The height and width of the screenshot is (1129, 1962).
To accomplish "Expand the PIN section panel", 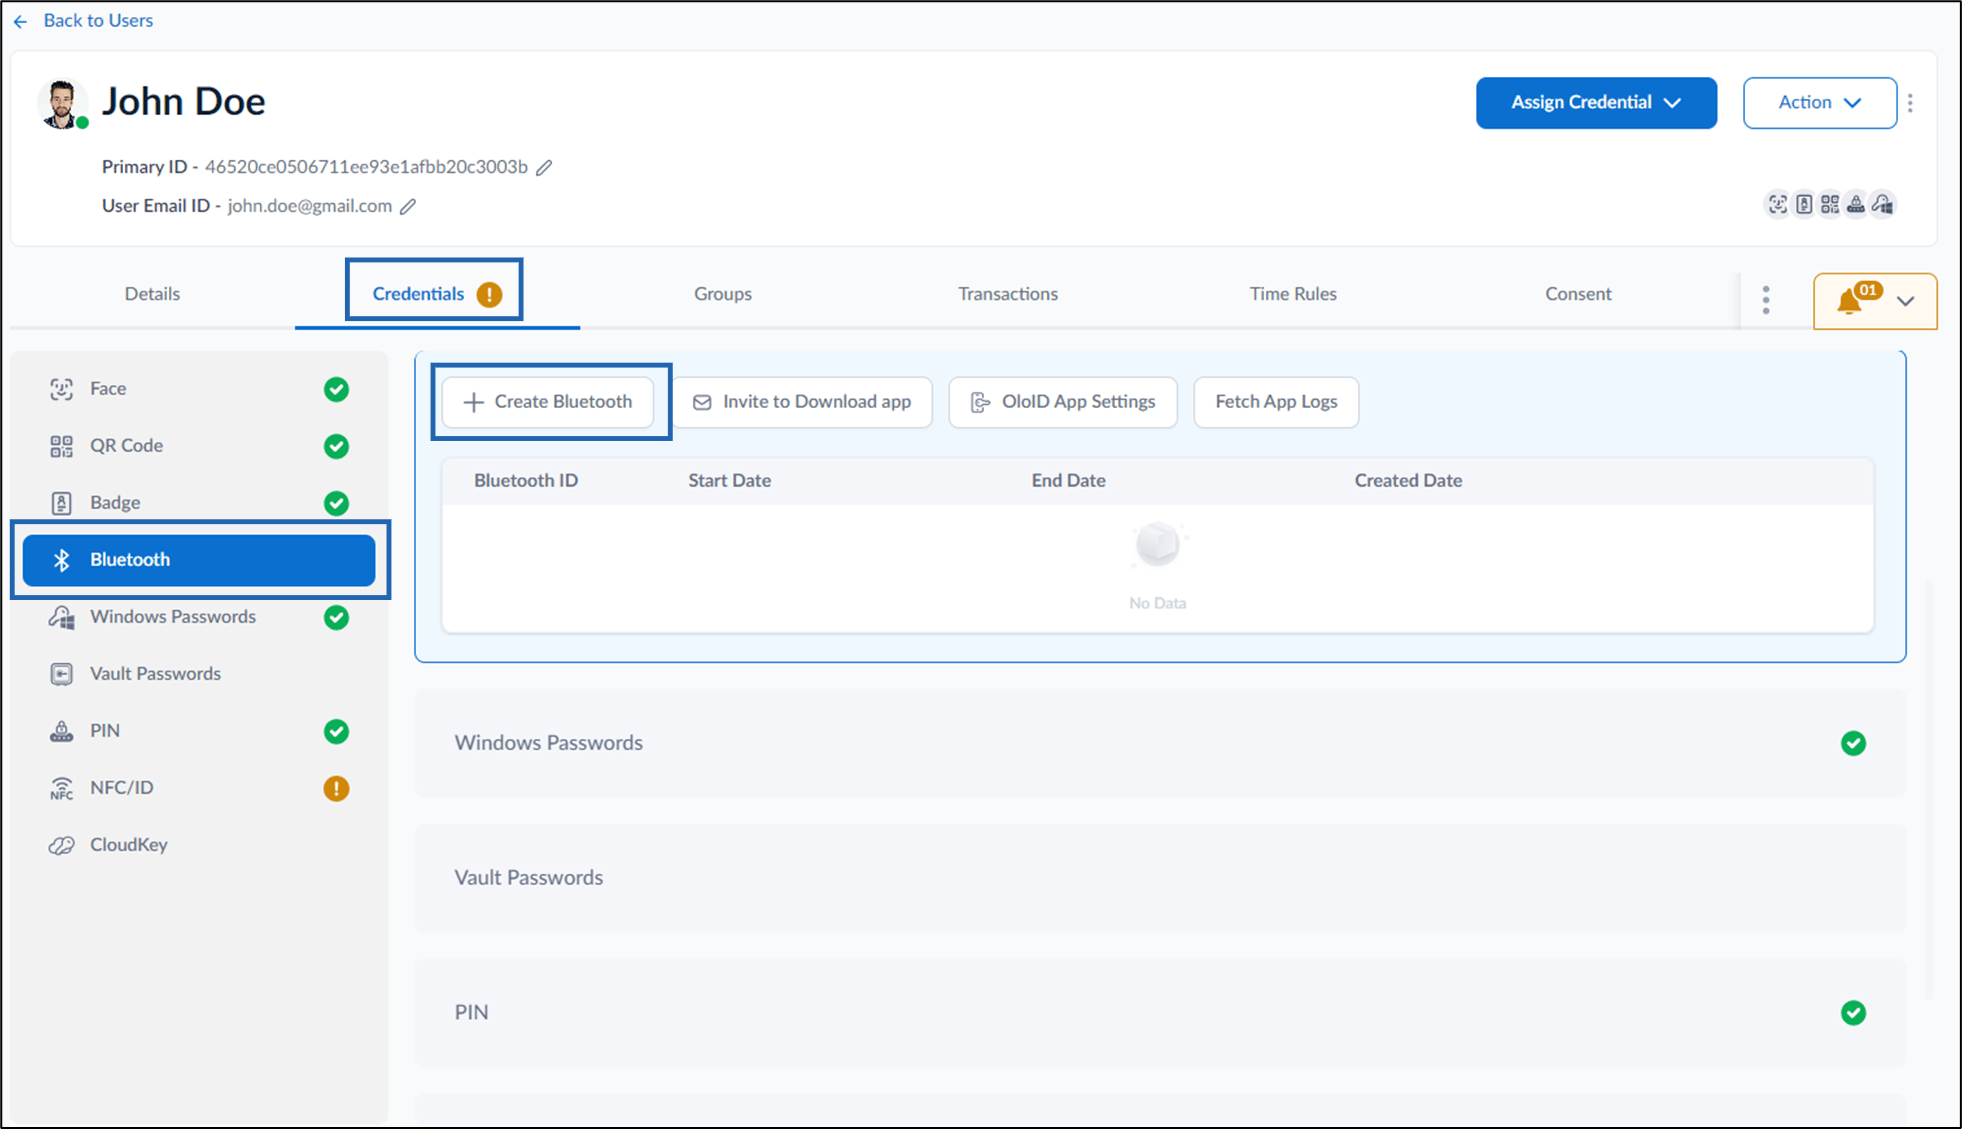I will 1160,1013.
